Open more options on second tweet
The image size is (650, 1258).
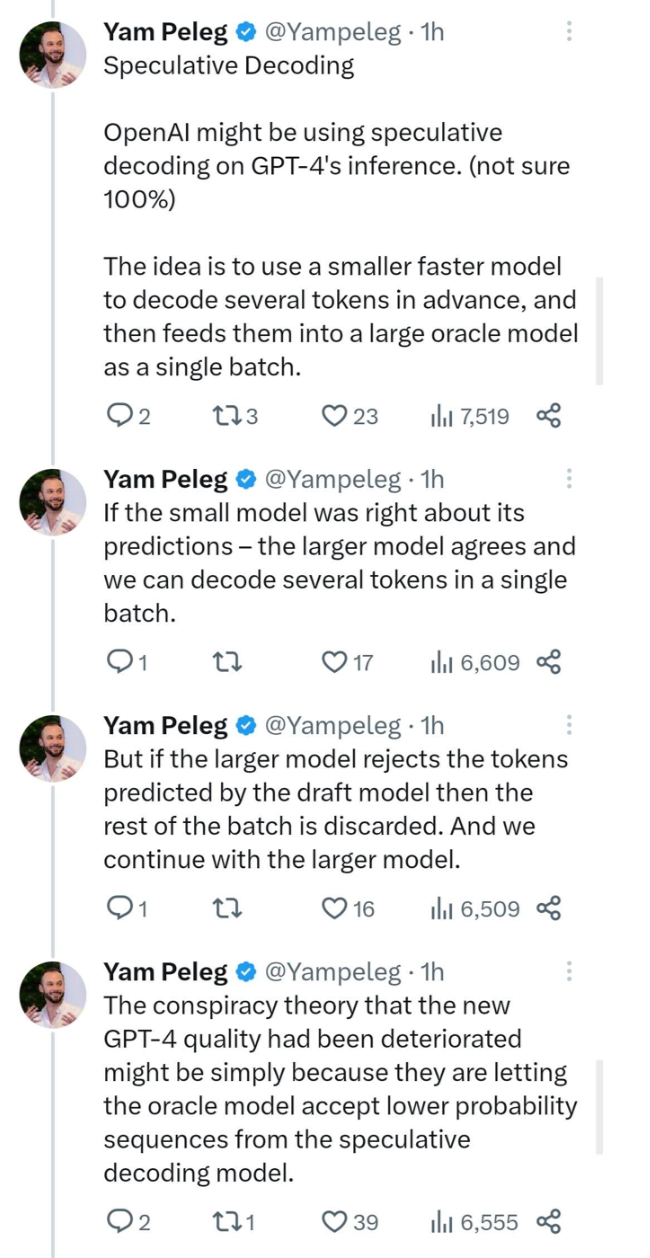569,478
